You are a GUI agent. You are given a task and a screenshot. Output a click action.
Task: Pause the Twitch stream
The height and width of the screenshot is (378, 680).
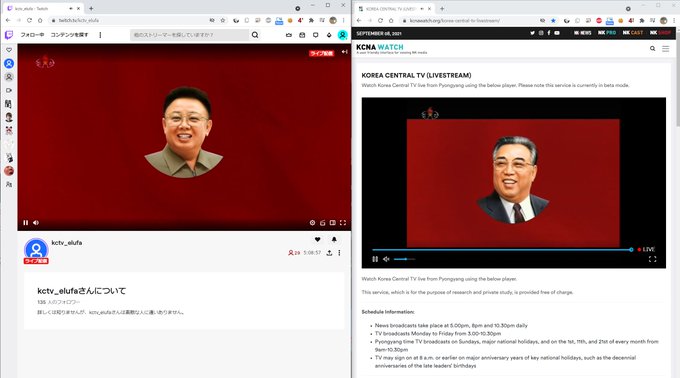[x=26, y=222]
